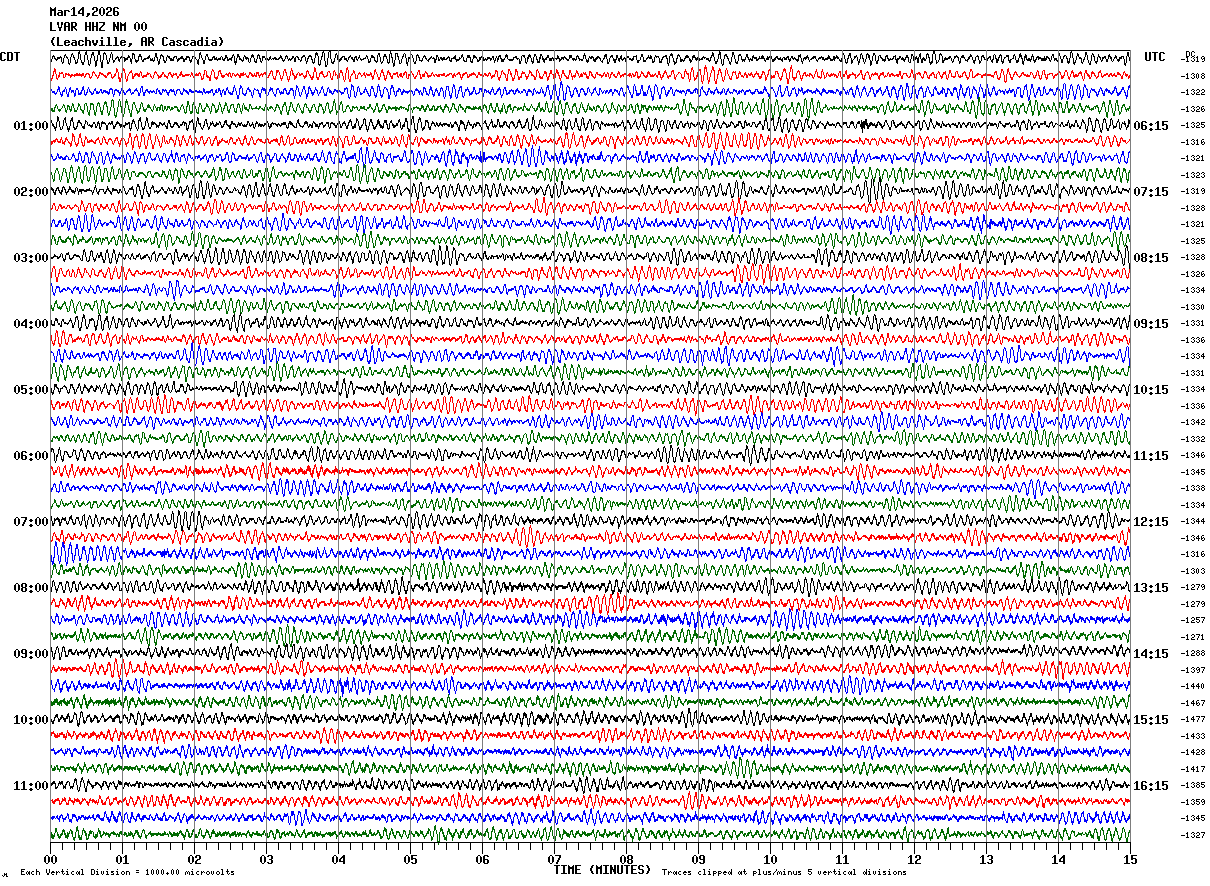Click the DC offset value -1257
This screenshot has width=1210, height=886.
click(x=1193, y=621)
